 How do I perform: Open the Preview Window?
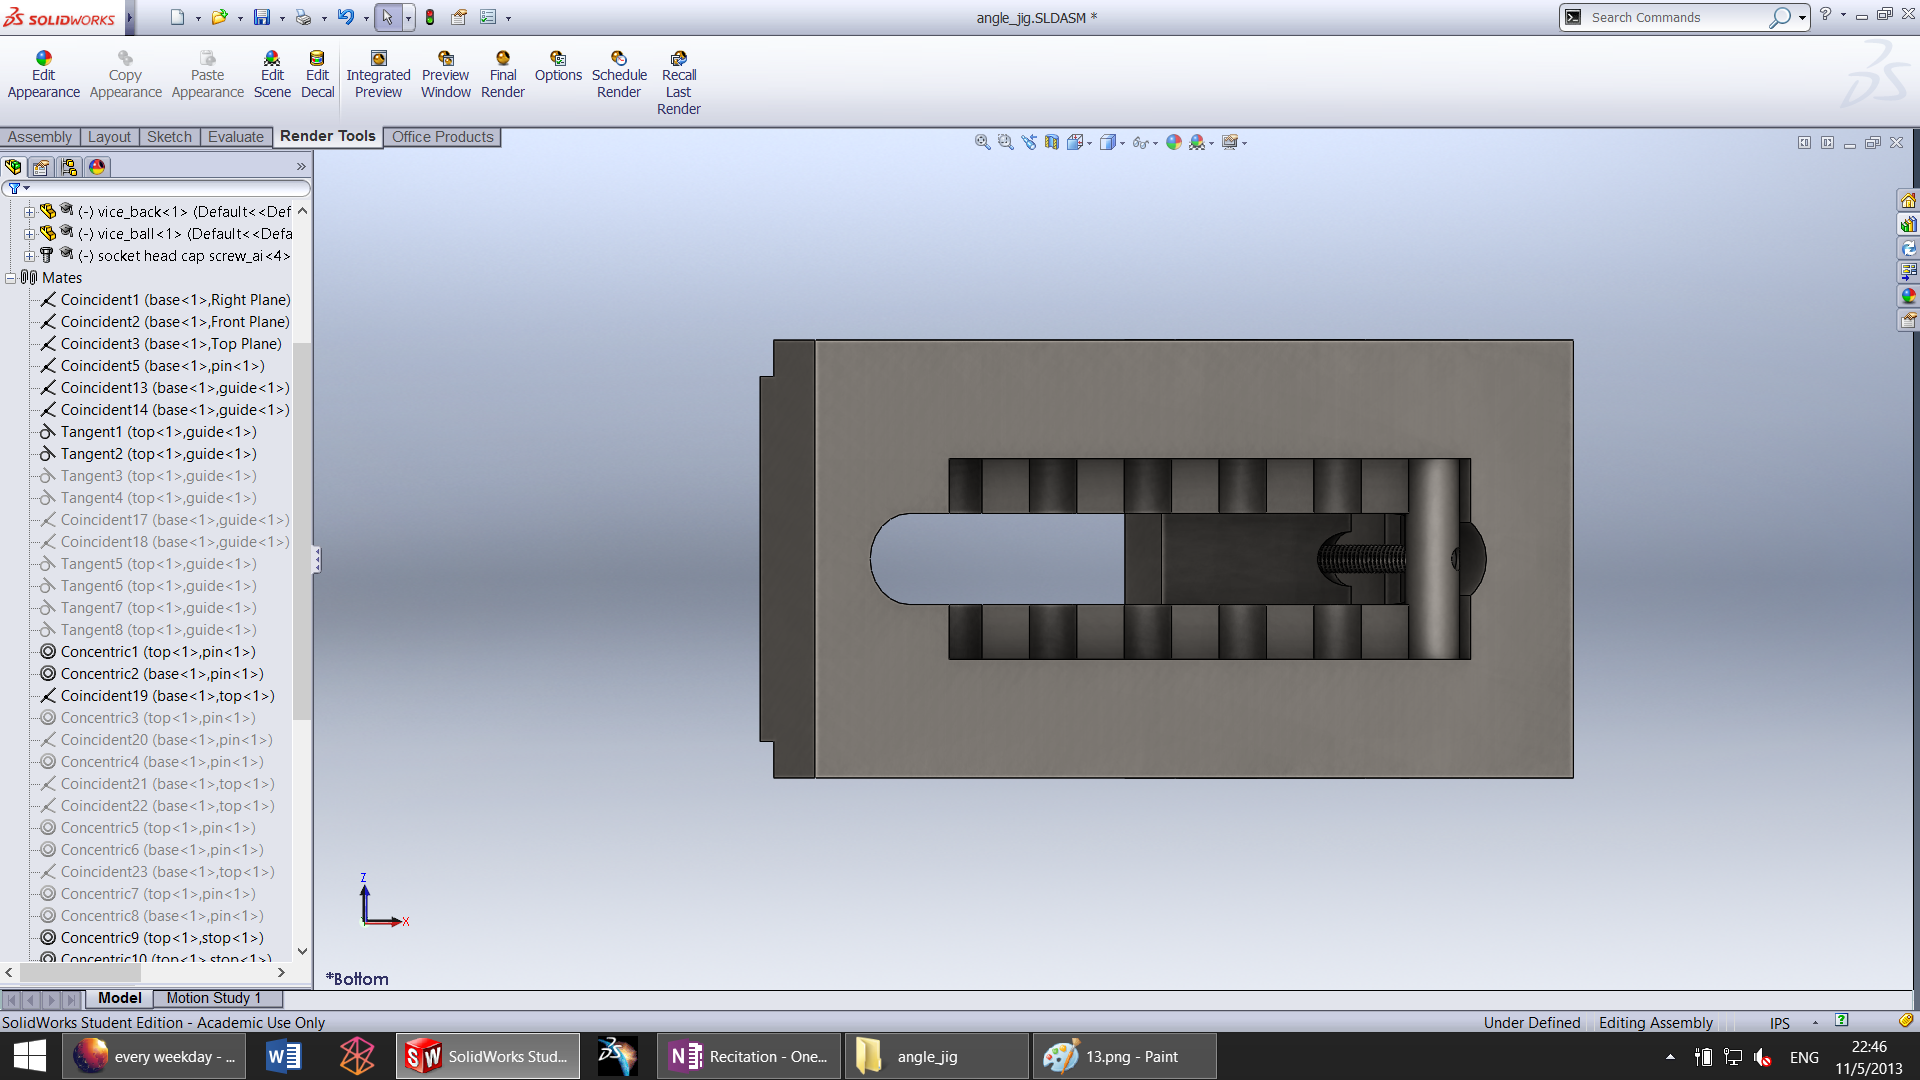click(x=445, y=75)
